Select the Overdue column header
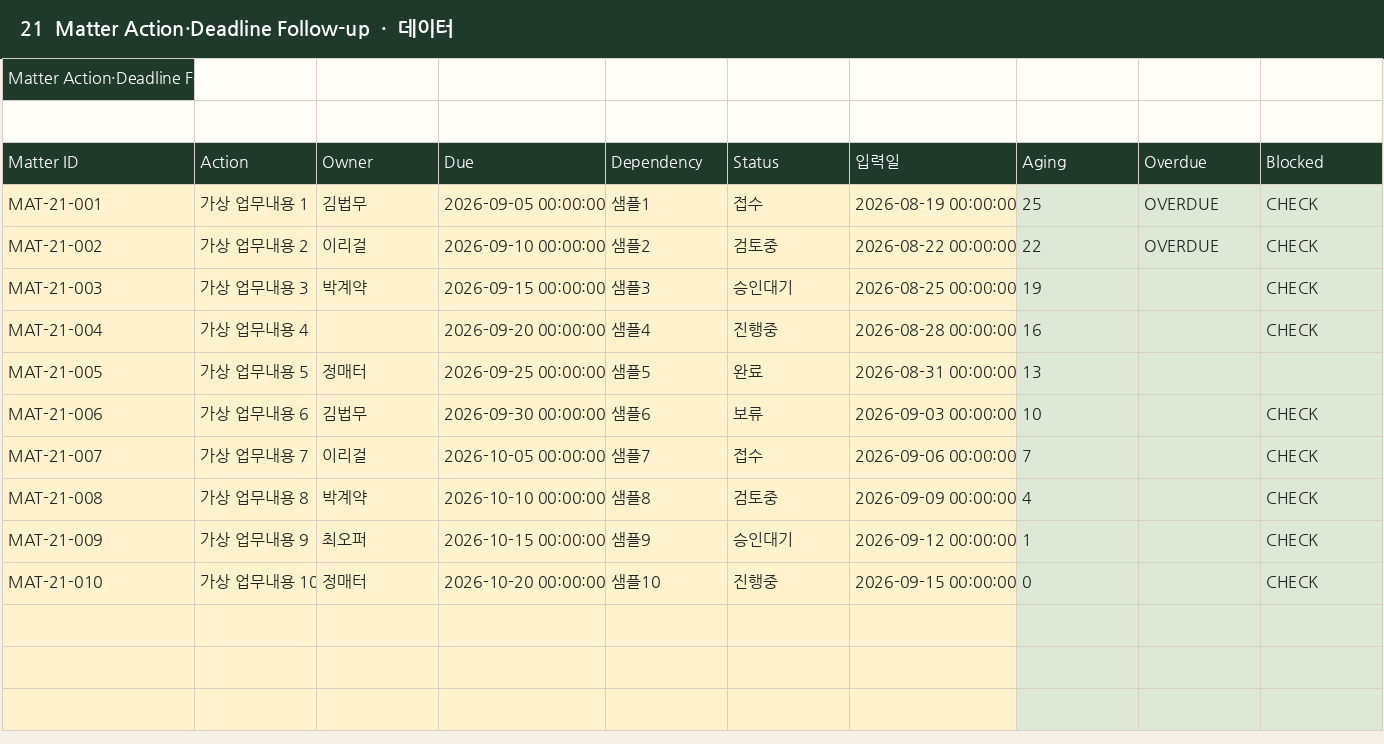Screen dimensions: 1384x744 tap(1199, 163)
